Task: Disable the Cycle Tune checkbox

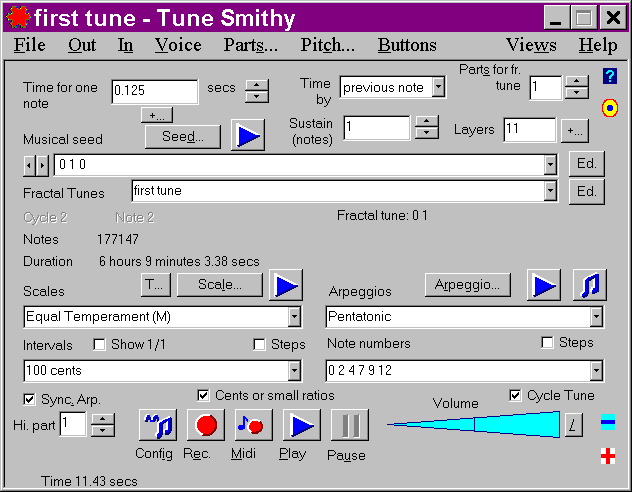Action: (515, 395)
